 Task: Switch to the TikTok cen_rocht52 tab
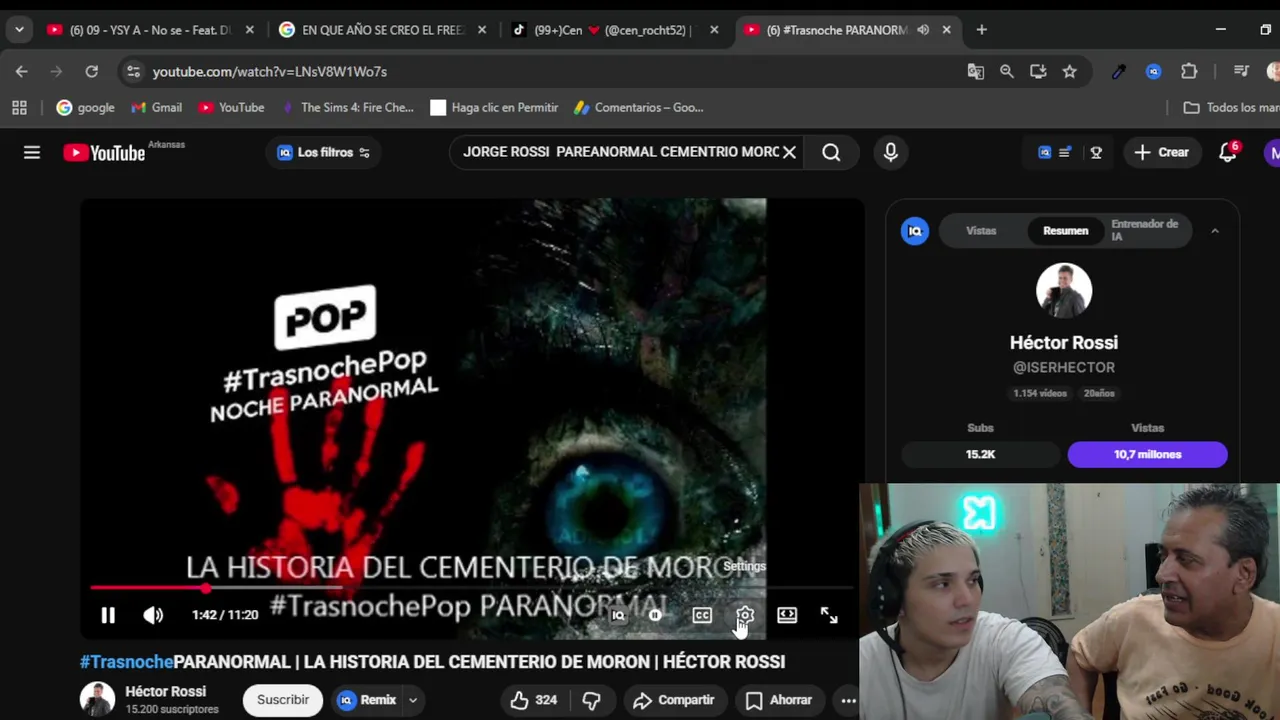(x=613, y=30)
